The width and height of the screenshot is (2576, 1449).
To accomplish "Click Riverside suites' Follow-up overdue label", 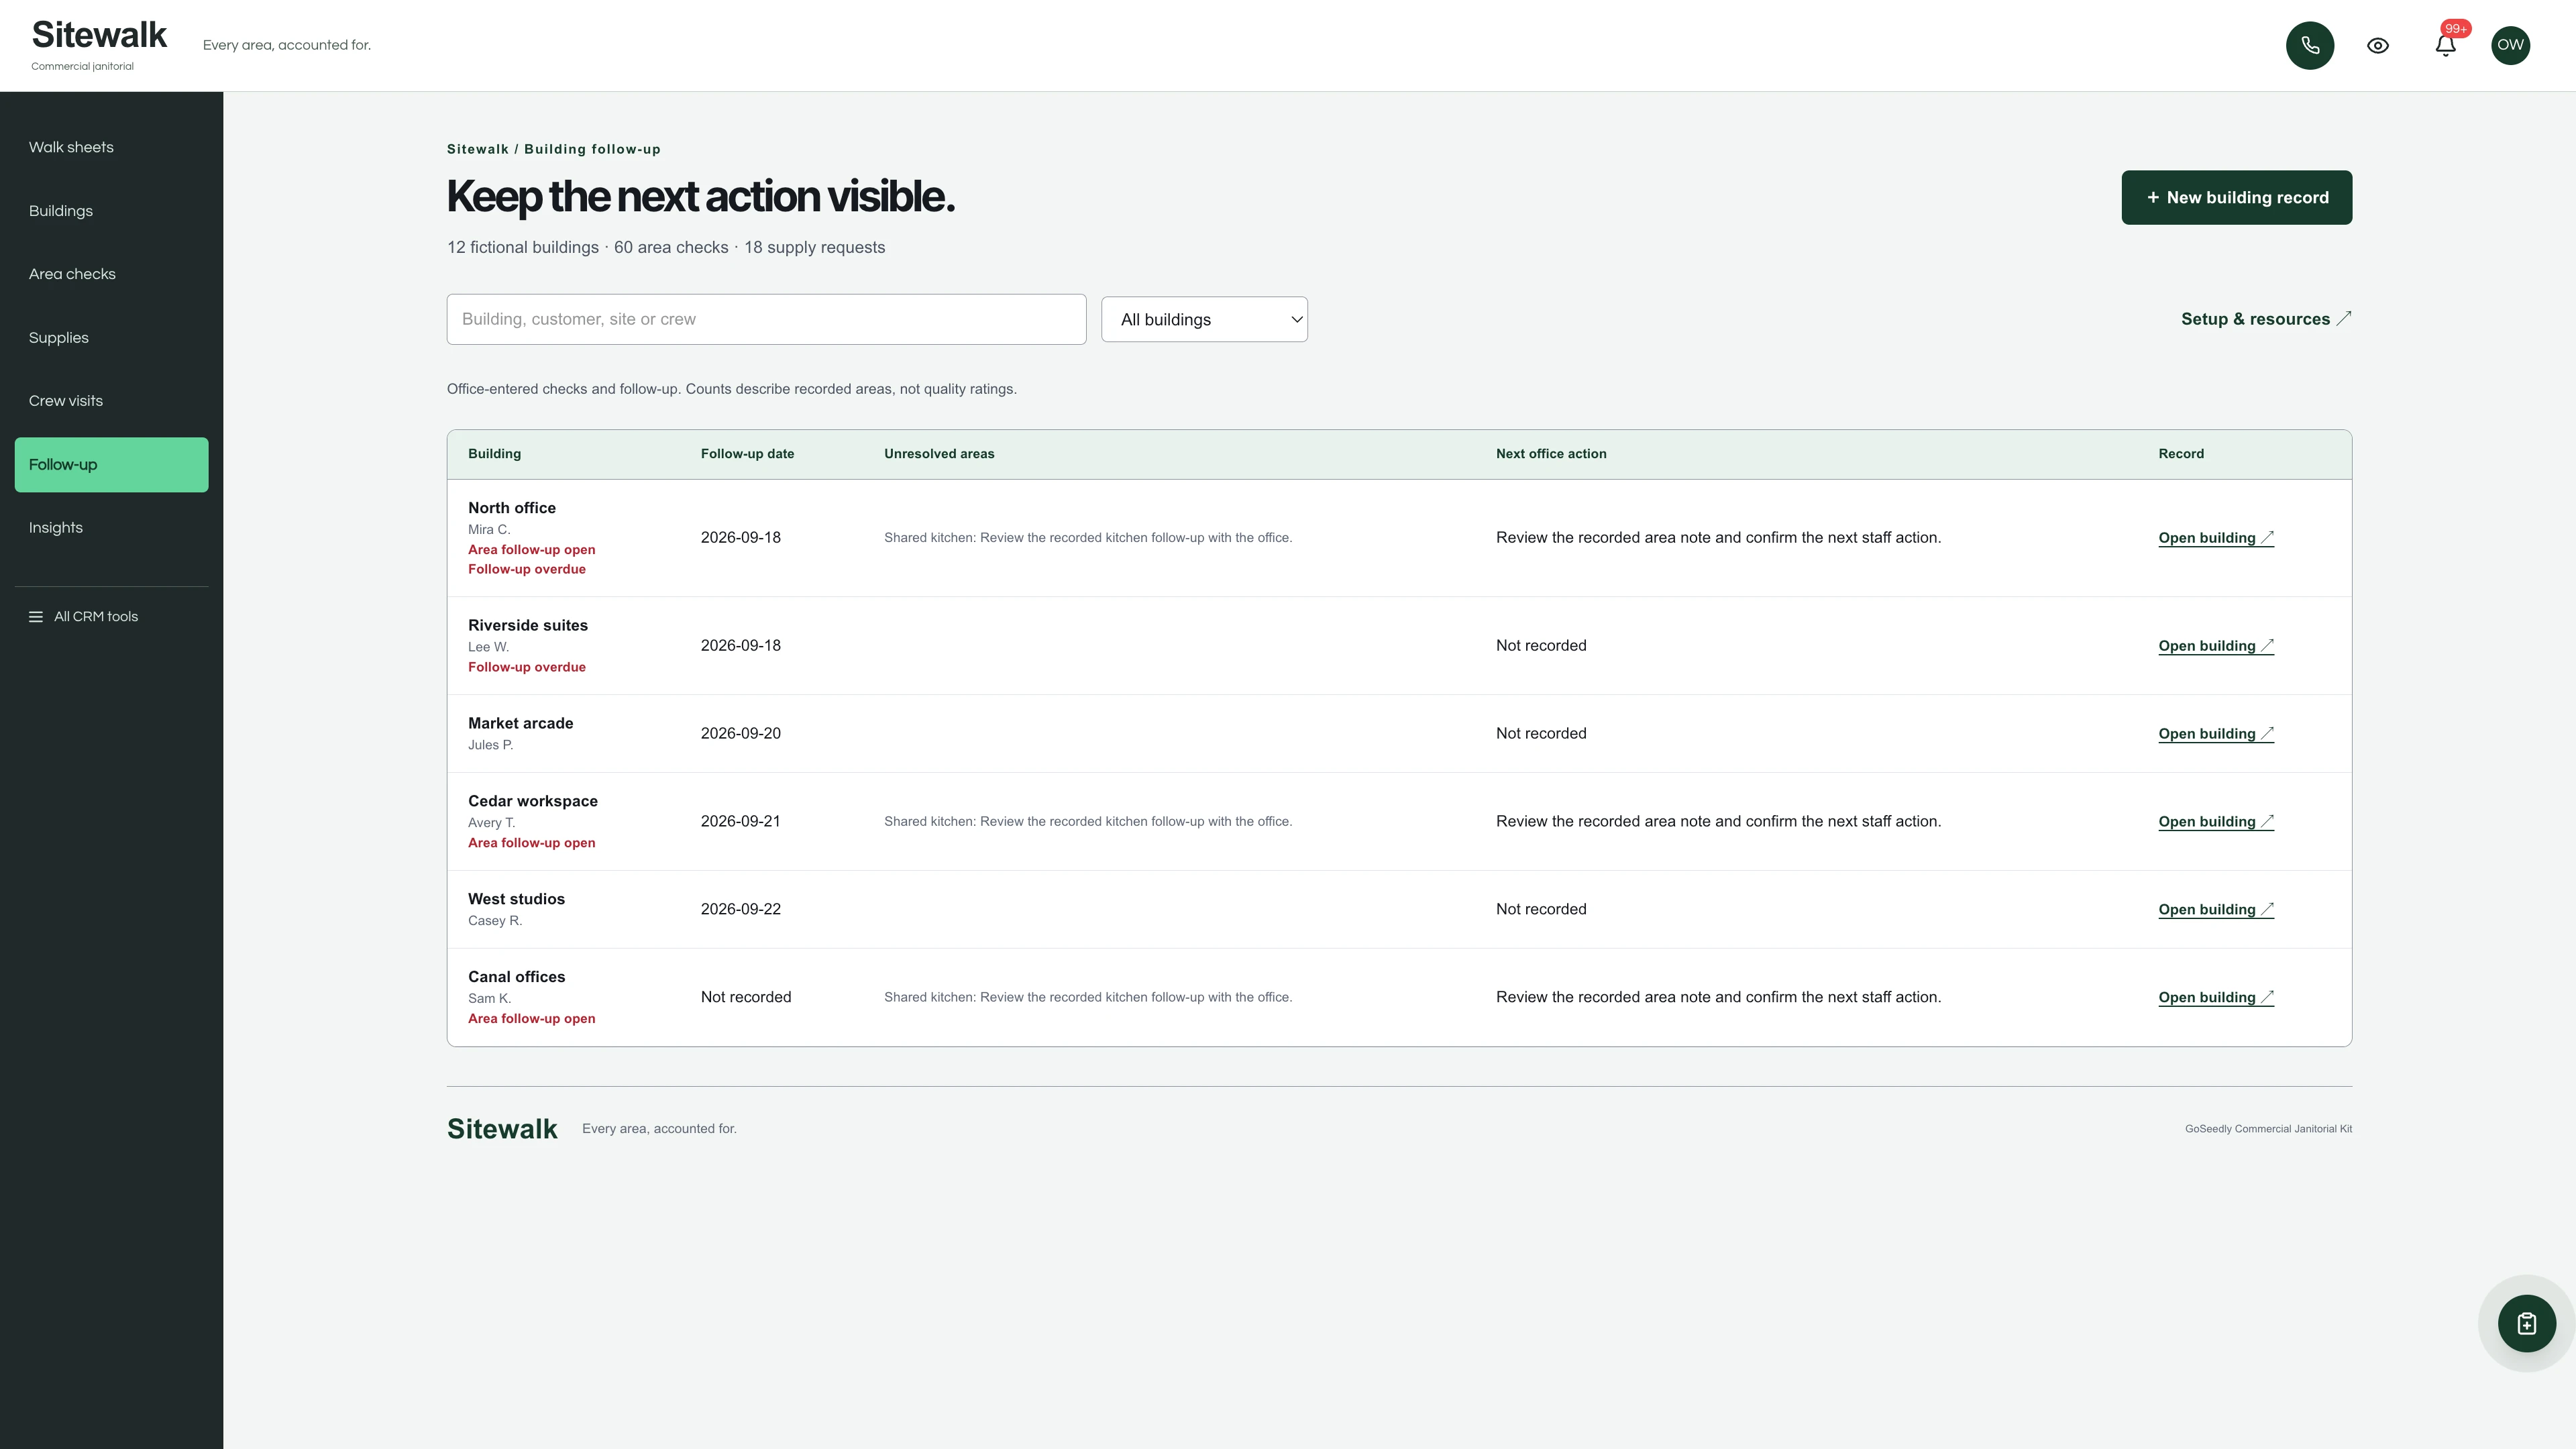I will [527, 668].
